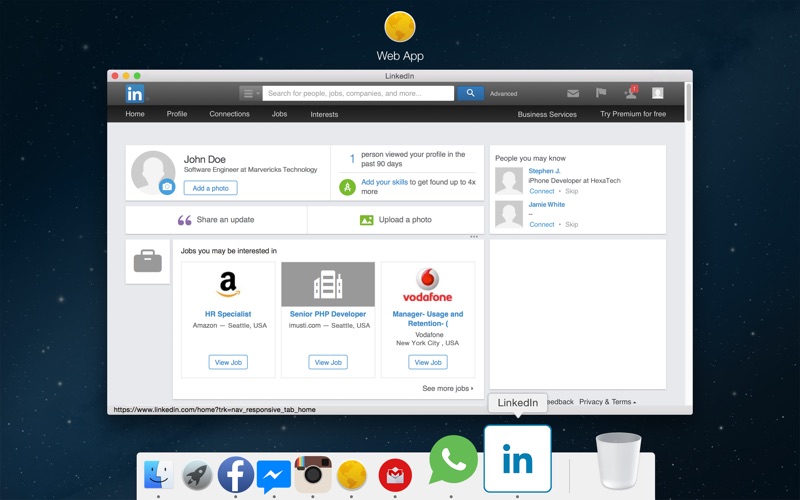The width and height of the screenshot is (800, 500).
Task: Open Business Services in the nav bar
Action: 547,114
